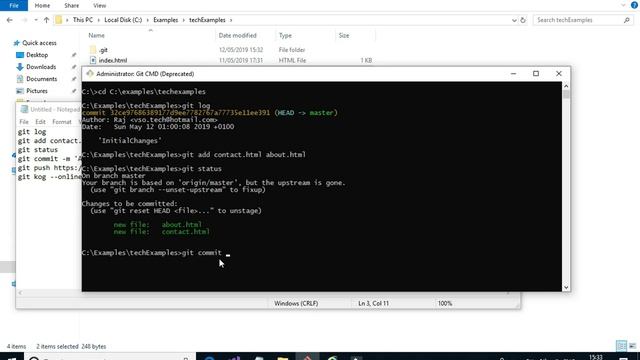
Task: Click This PC in the address path
Action: 82,20
